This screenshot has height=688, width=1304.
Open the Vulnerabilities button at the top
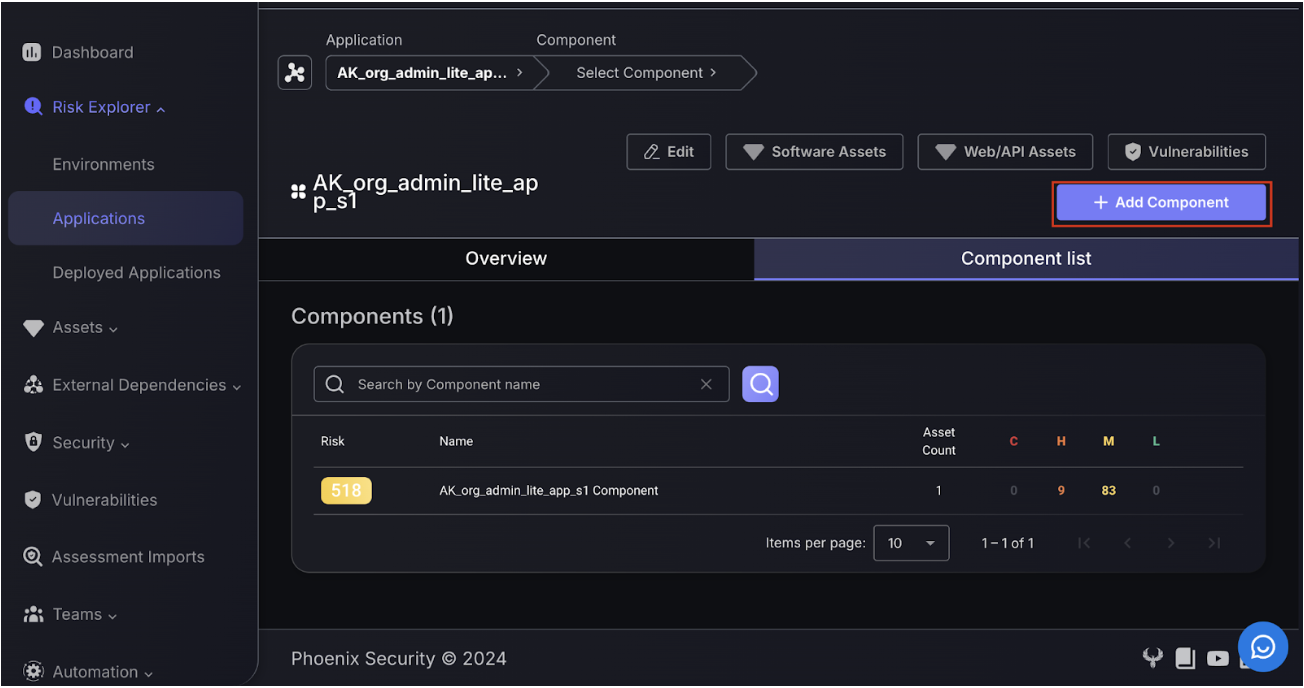(1187, 152)
